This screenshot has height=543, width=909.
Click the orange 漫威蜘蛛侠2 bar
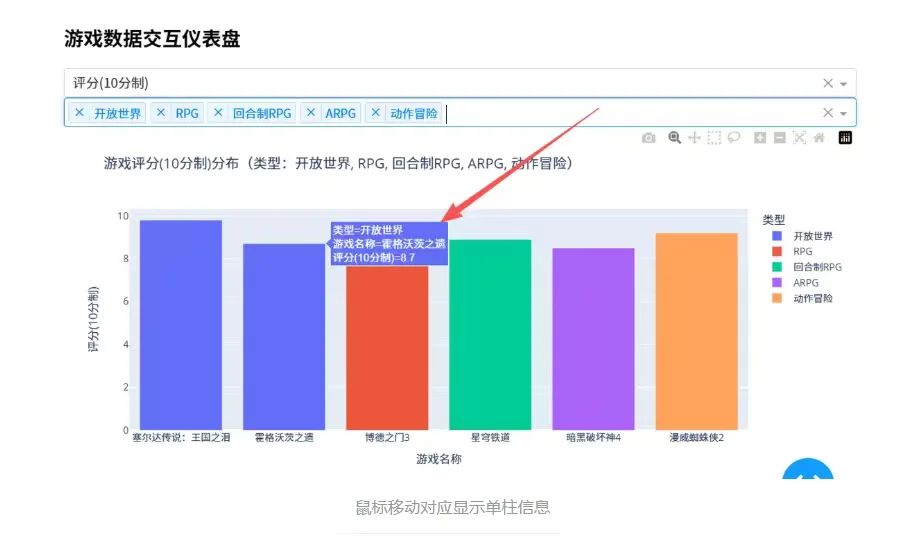pos(697,331)
